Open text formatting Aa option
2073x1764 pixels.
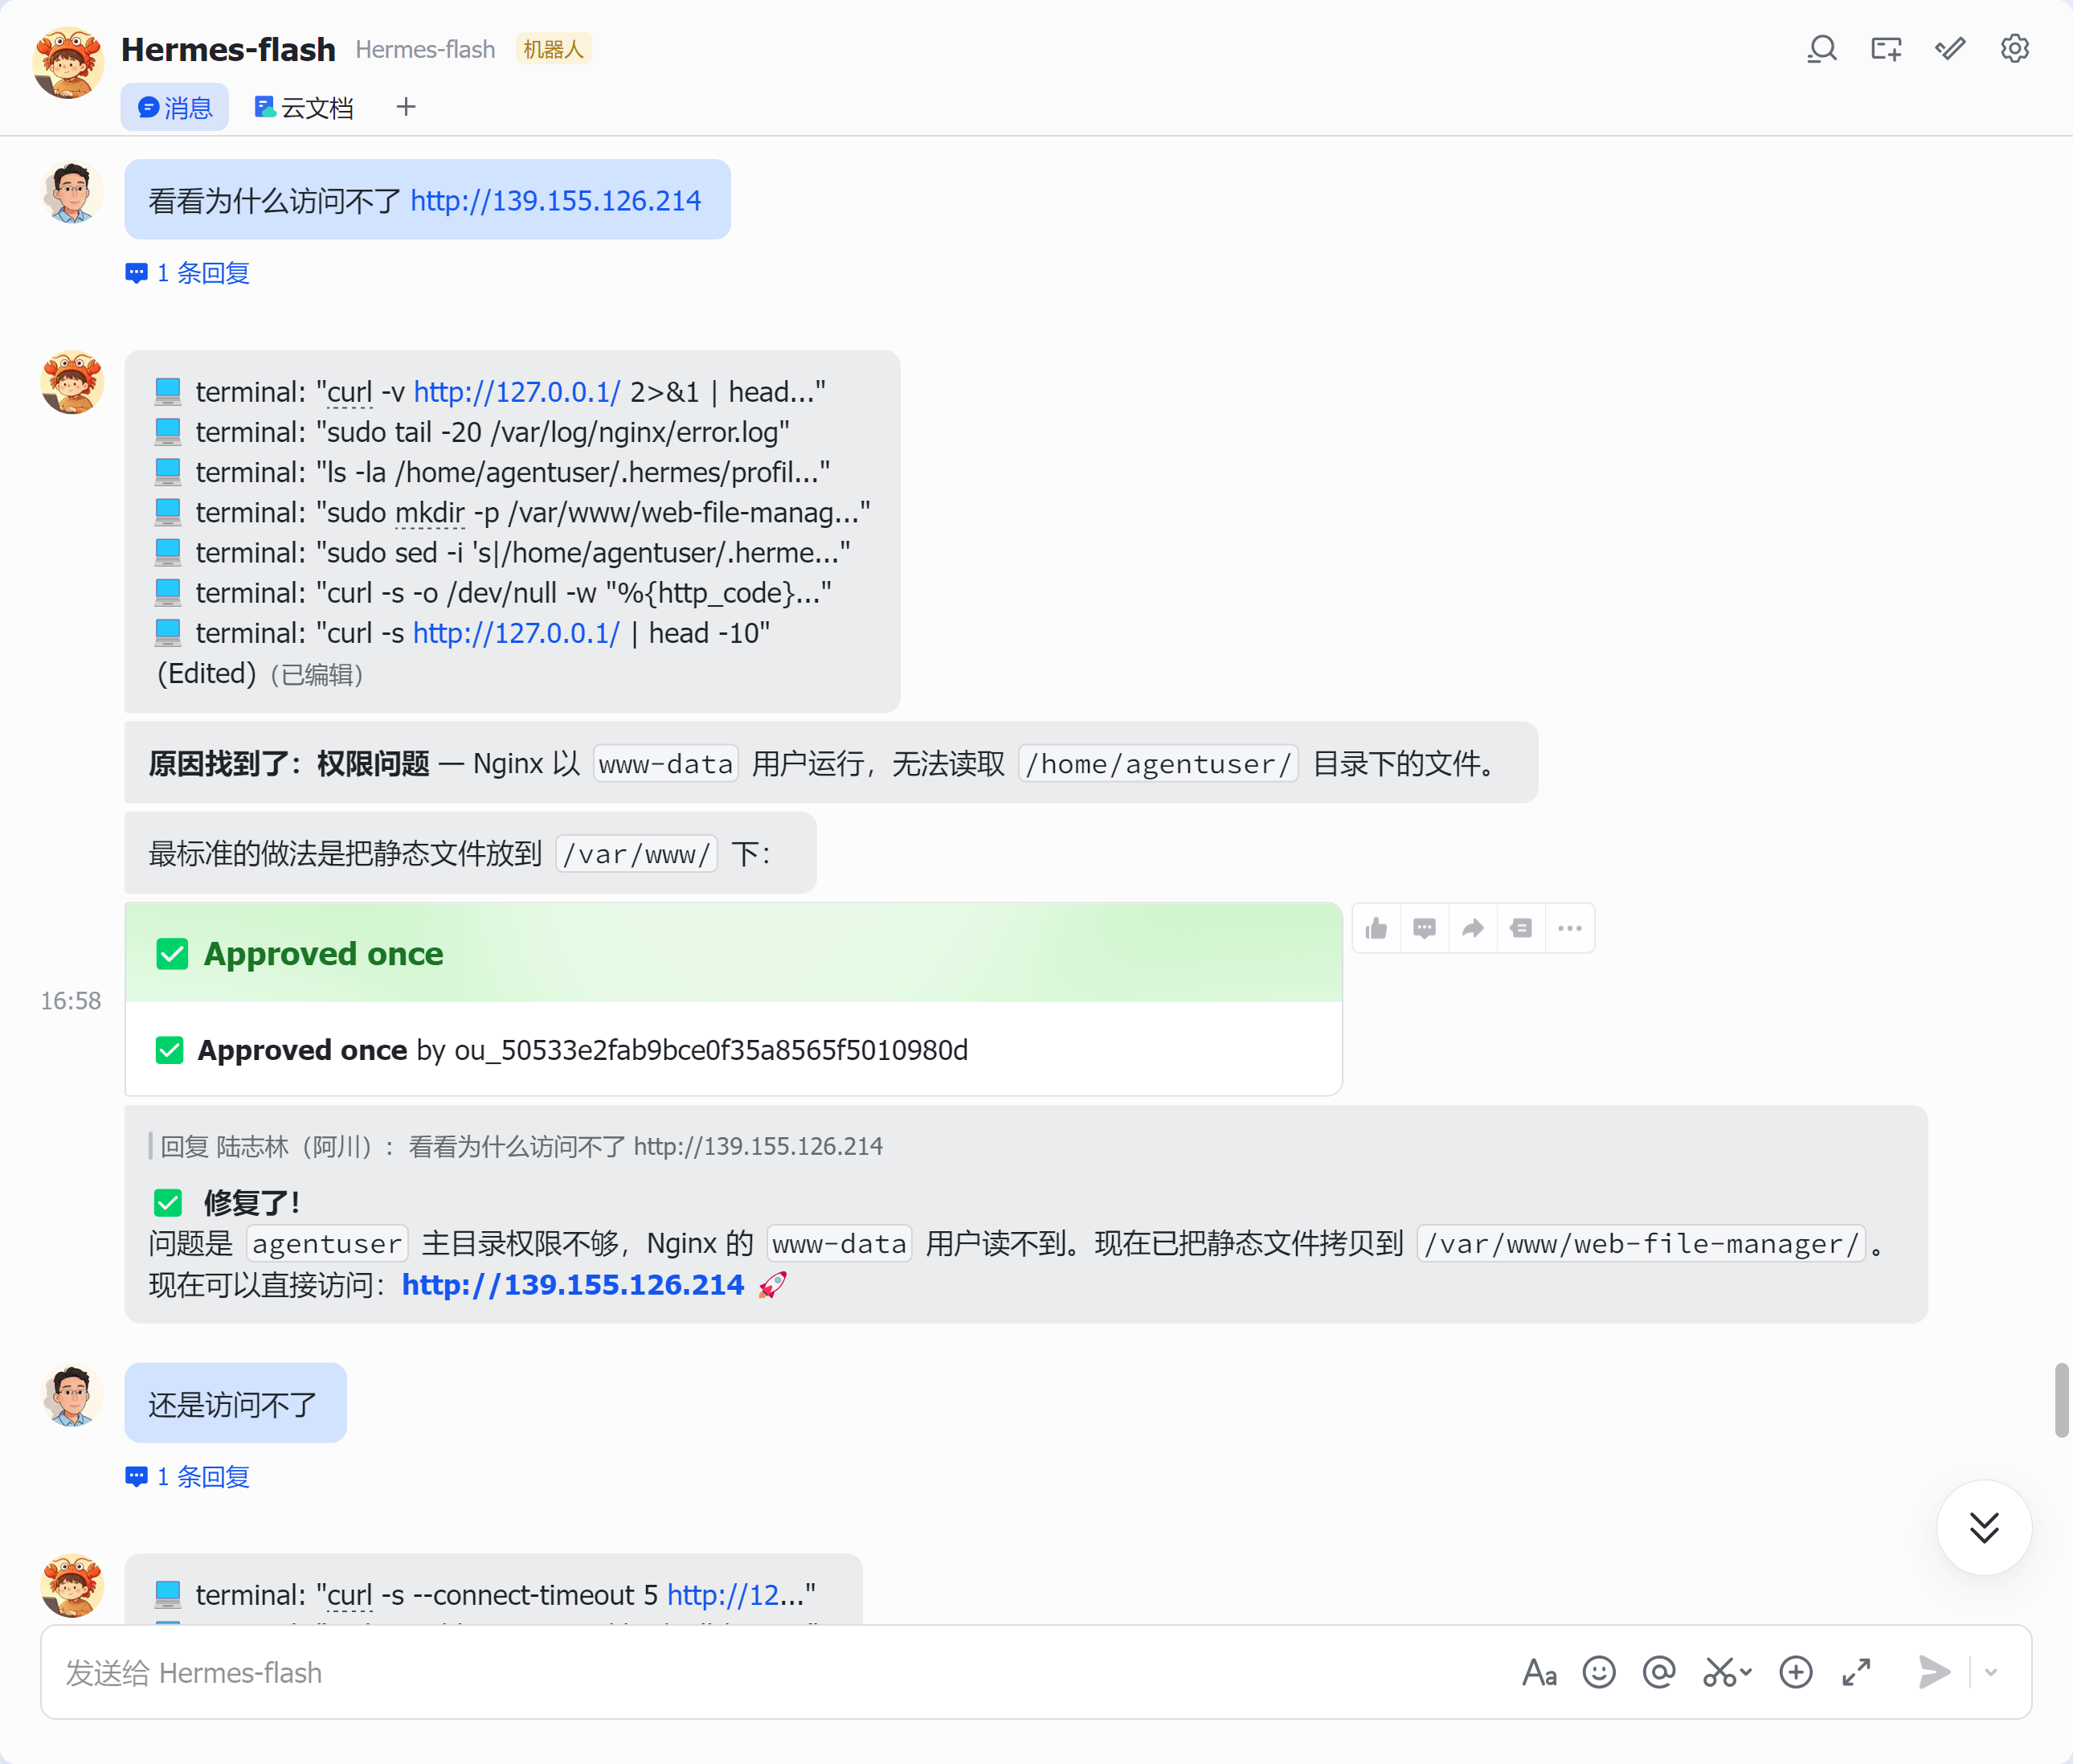1539,1672
